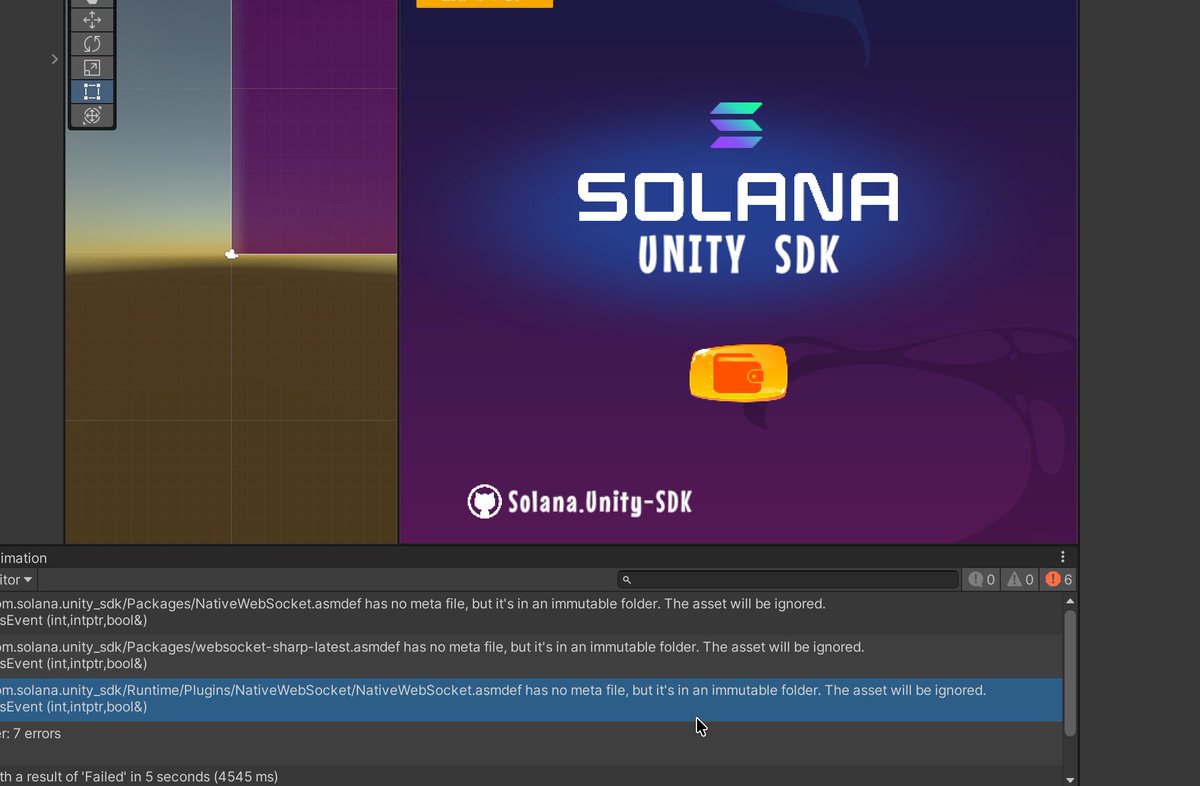The height and width of the screenshot is (786, 1200).
Task: Click the Console search field
Action: click(x=788, y=579)
